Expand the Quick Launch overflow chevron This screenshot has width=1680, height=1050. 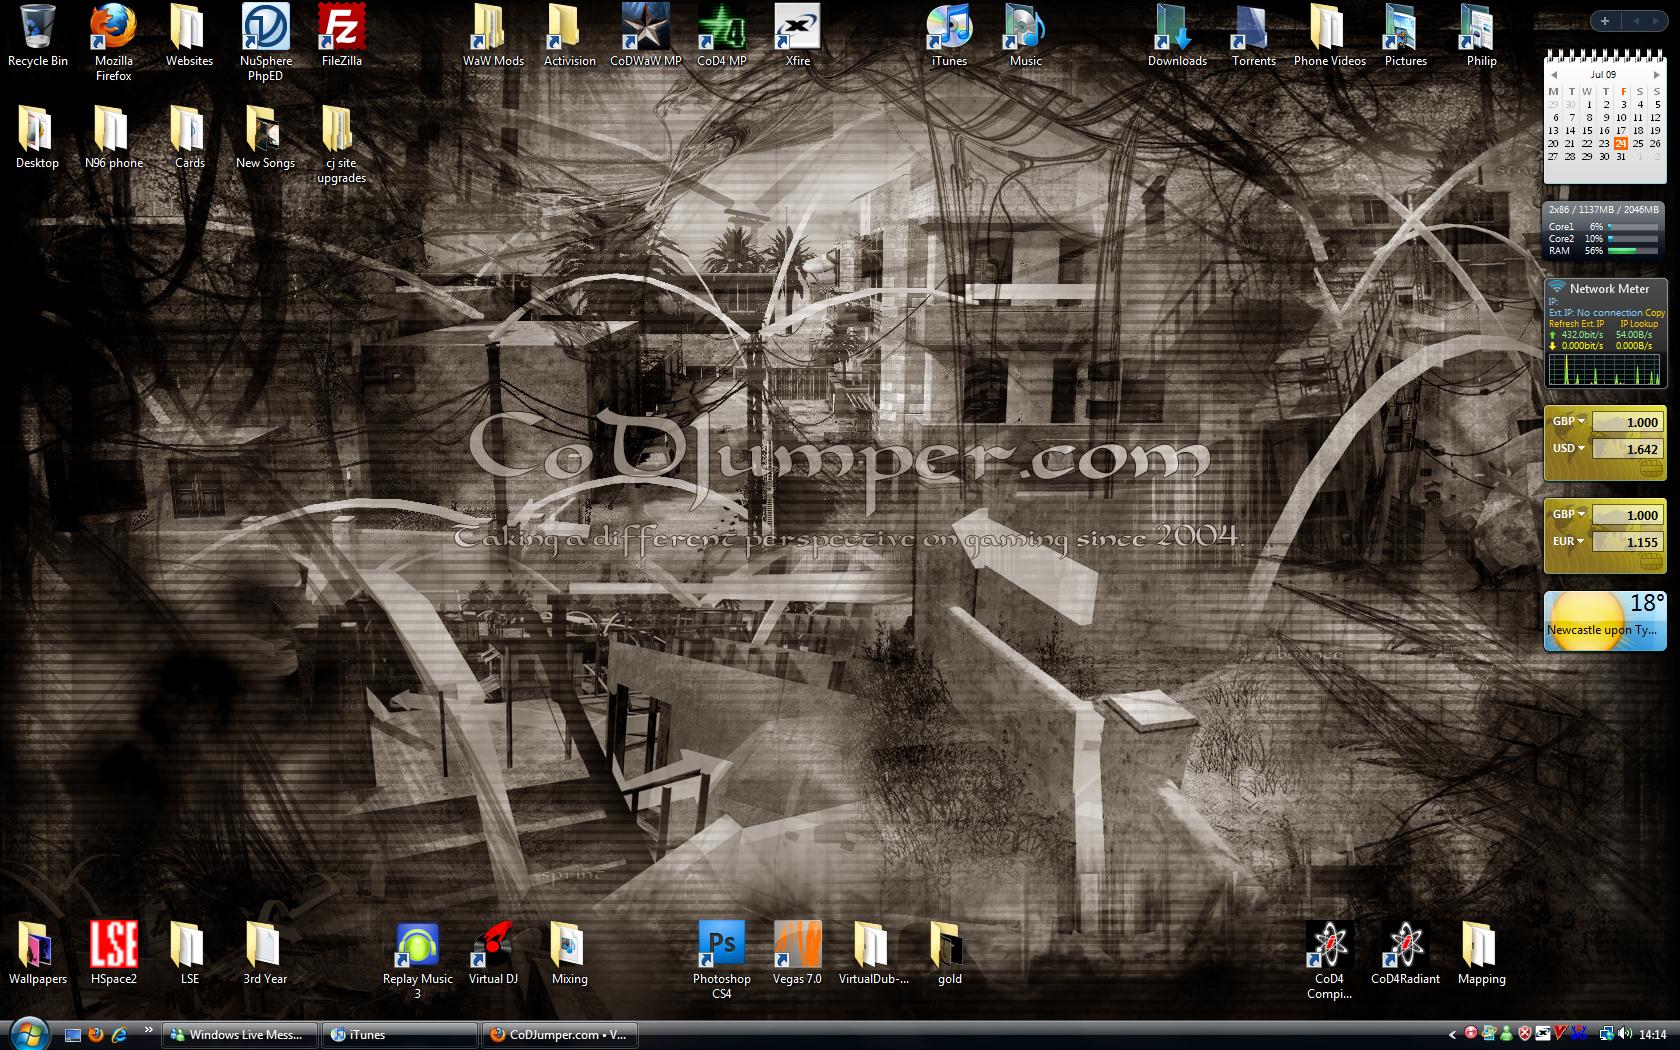pos(149,1029)
